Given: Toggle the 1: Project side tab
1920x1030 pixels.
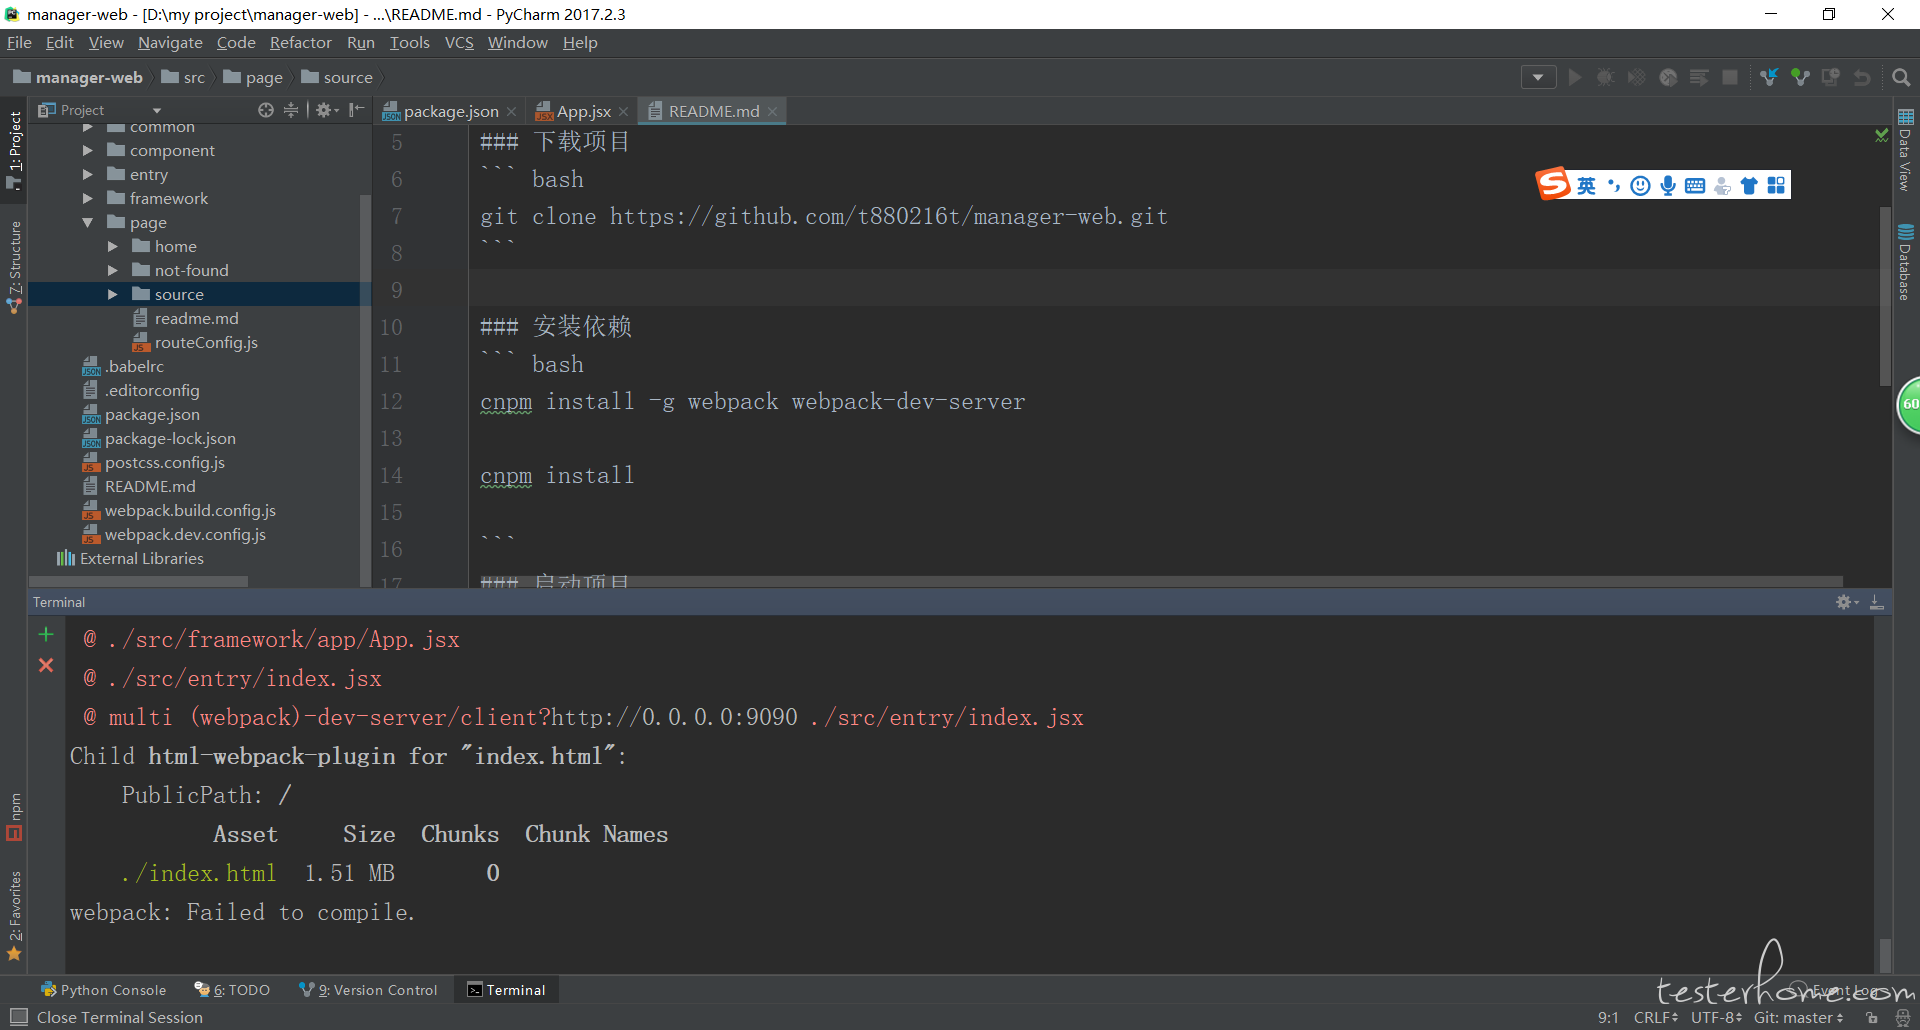Looking at the screenshot, I should (x=14, y=150).
